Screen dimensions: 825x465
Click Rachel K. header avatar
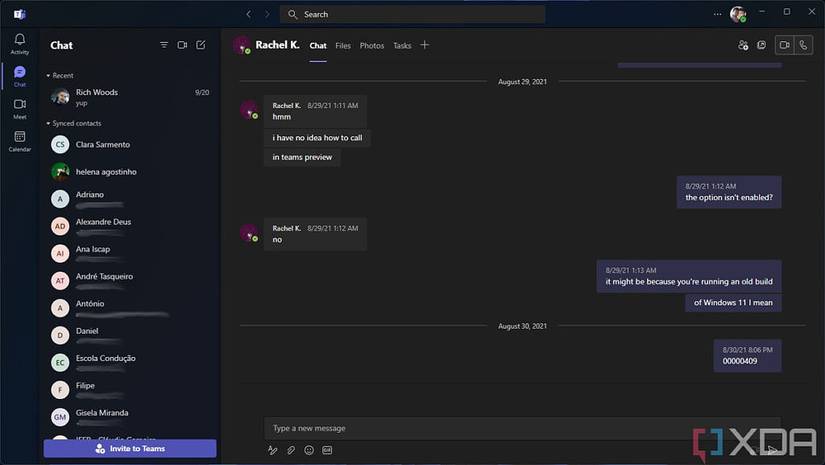[242, 45]
